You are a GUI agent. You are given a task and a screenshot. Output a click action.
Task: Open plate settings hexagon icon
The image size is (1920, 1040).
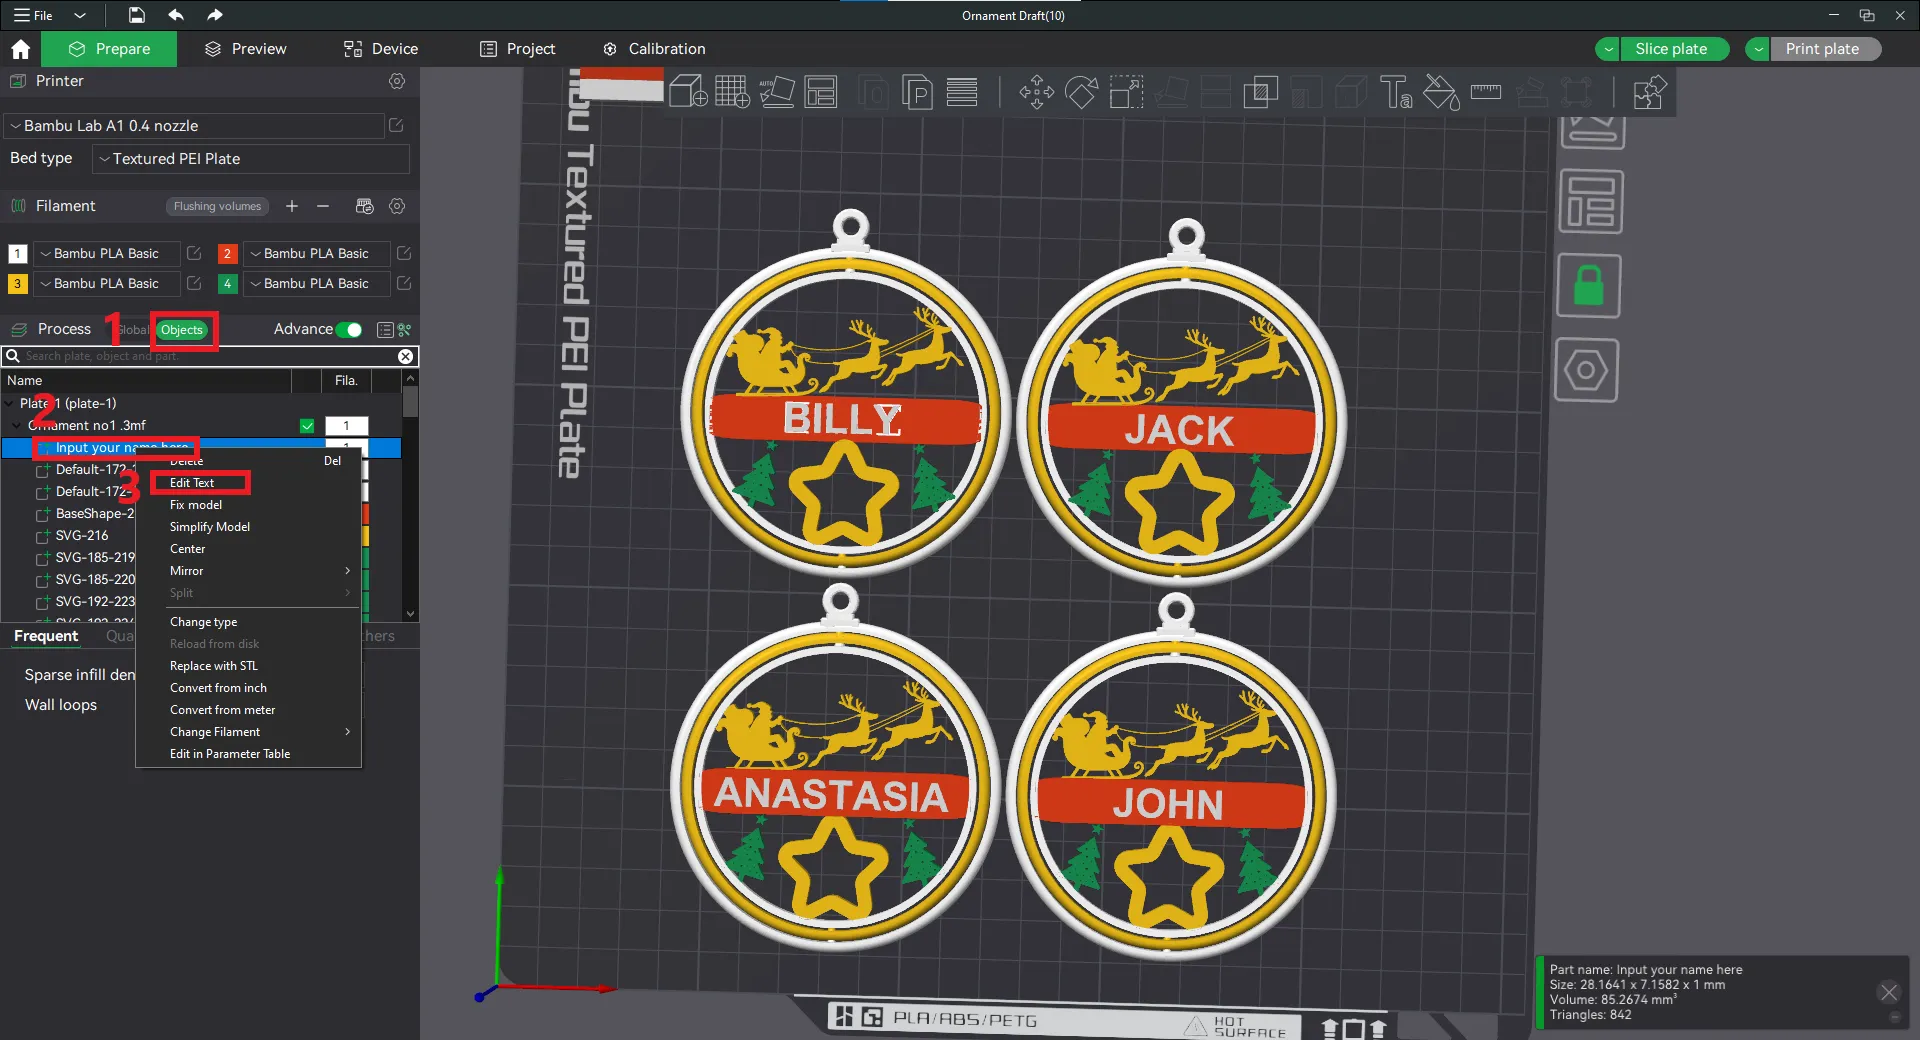click(x=1586, y=370)
